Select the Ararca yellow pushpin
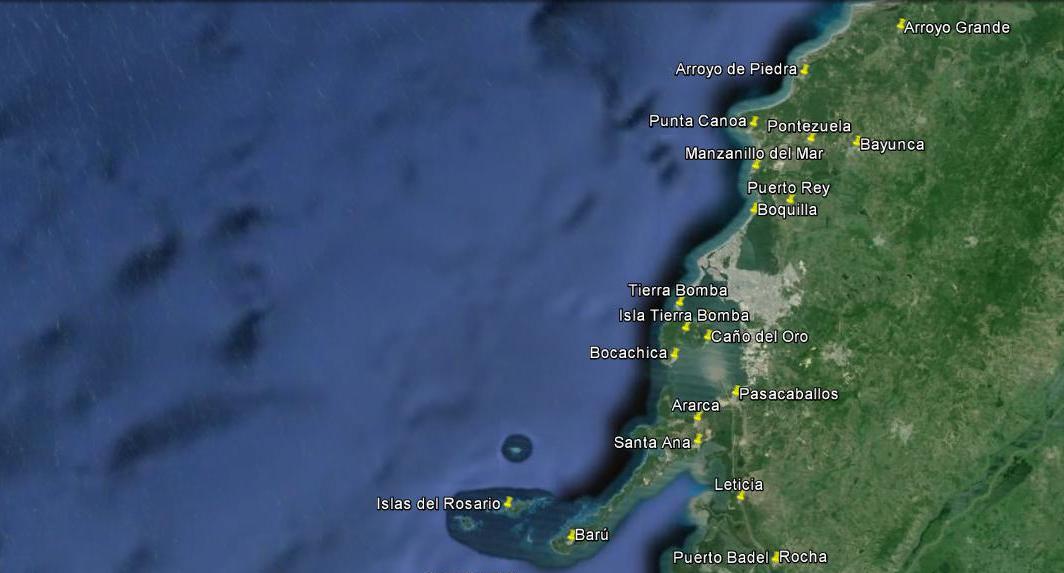1064x573 pixels. (698, 417)
